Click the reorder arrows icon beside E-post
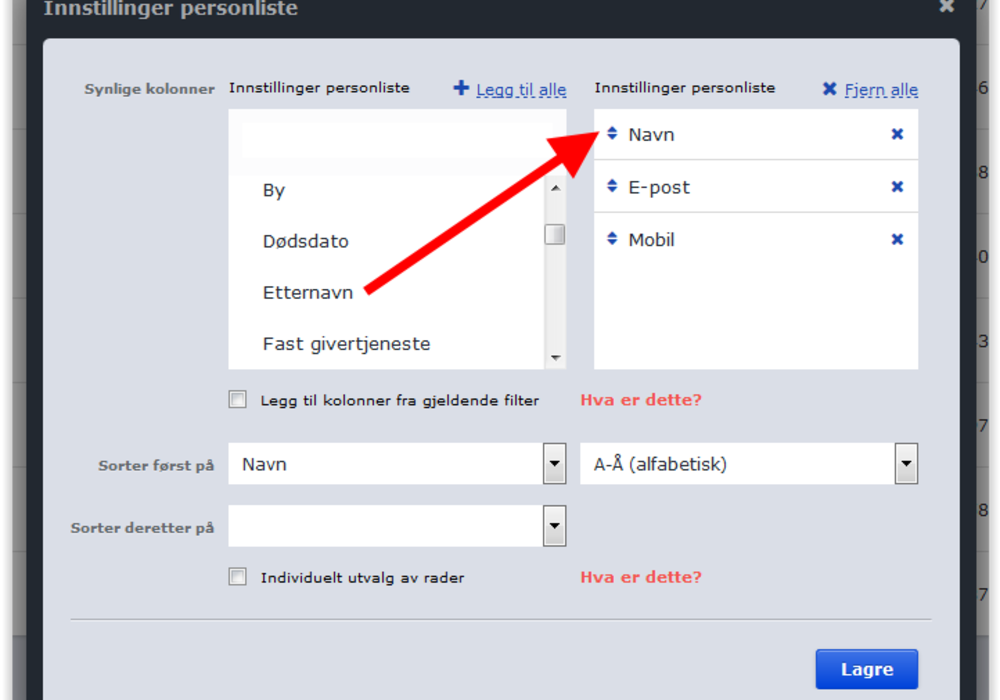 click(612, 186)
